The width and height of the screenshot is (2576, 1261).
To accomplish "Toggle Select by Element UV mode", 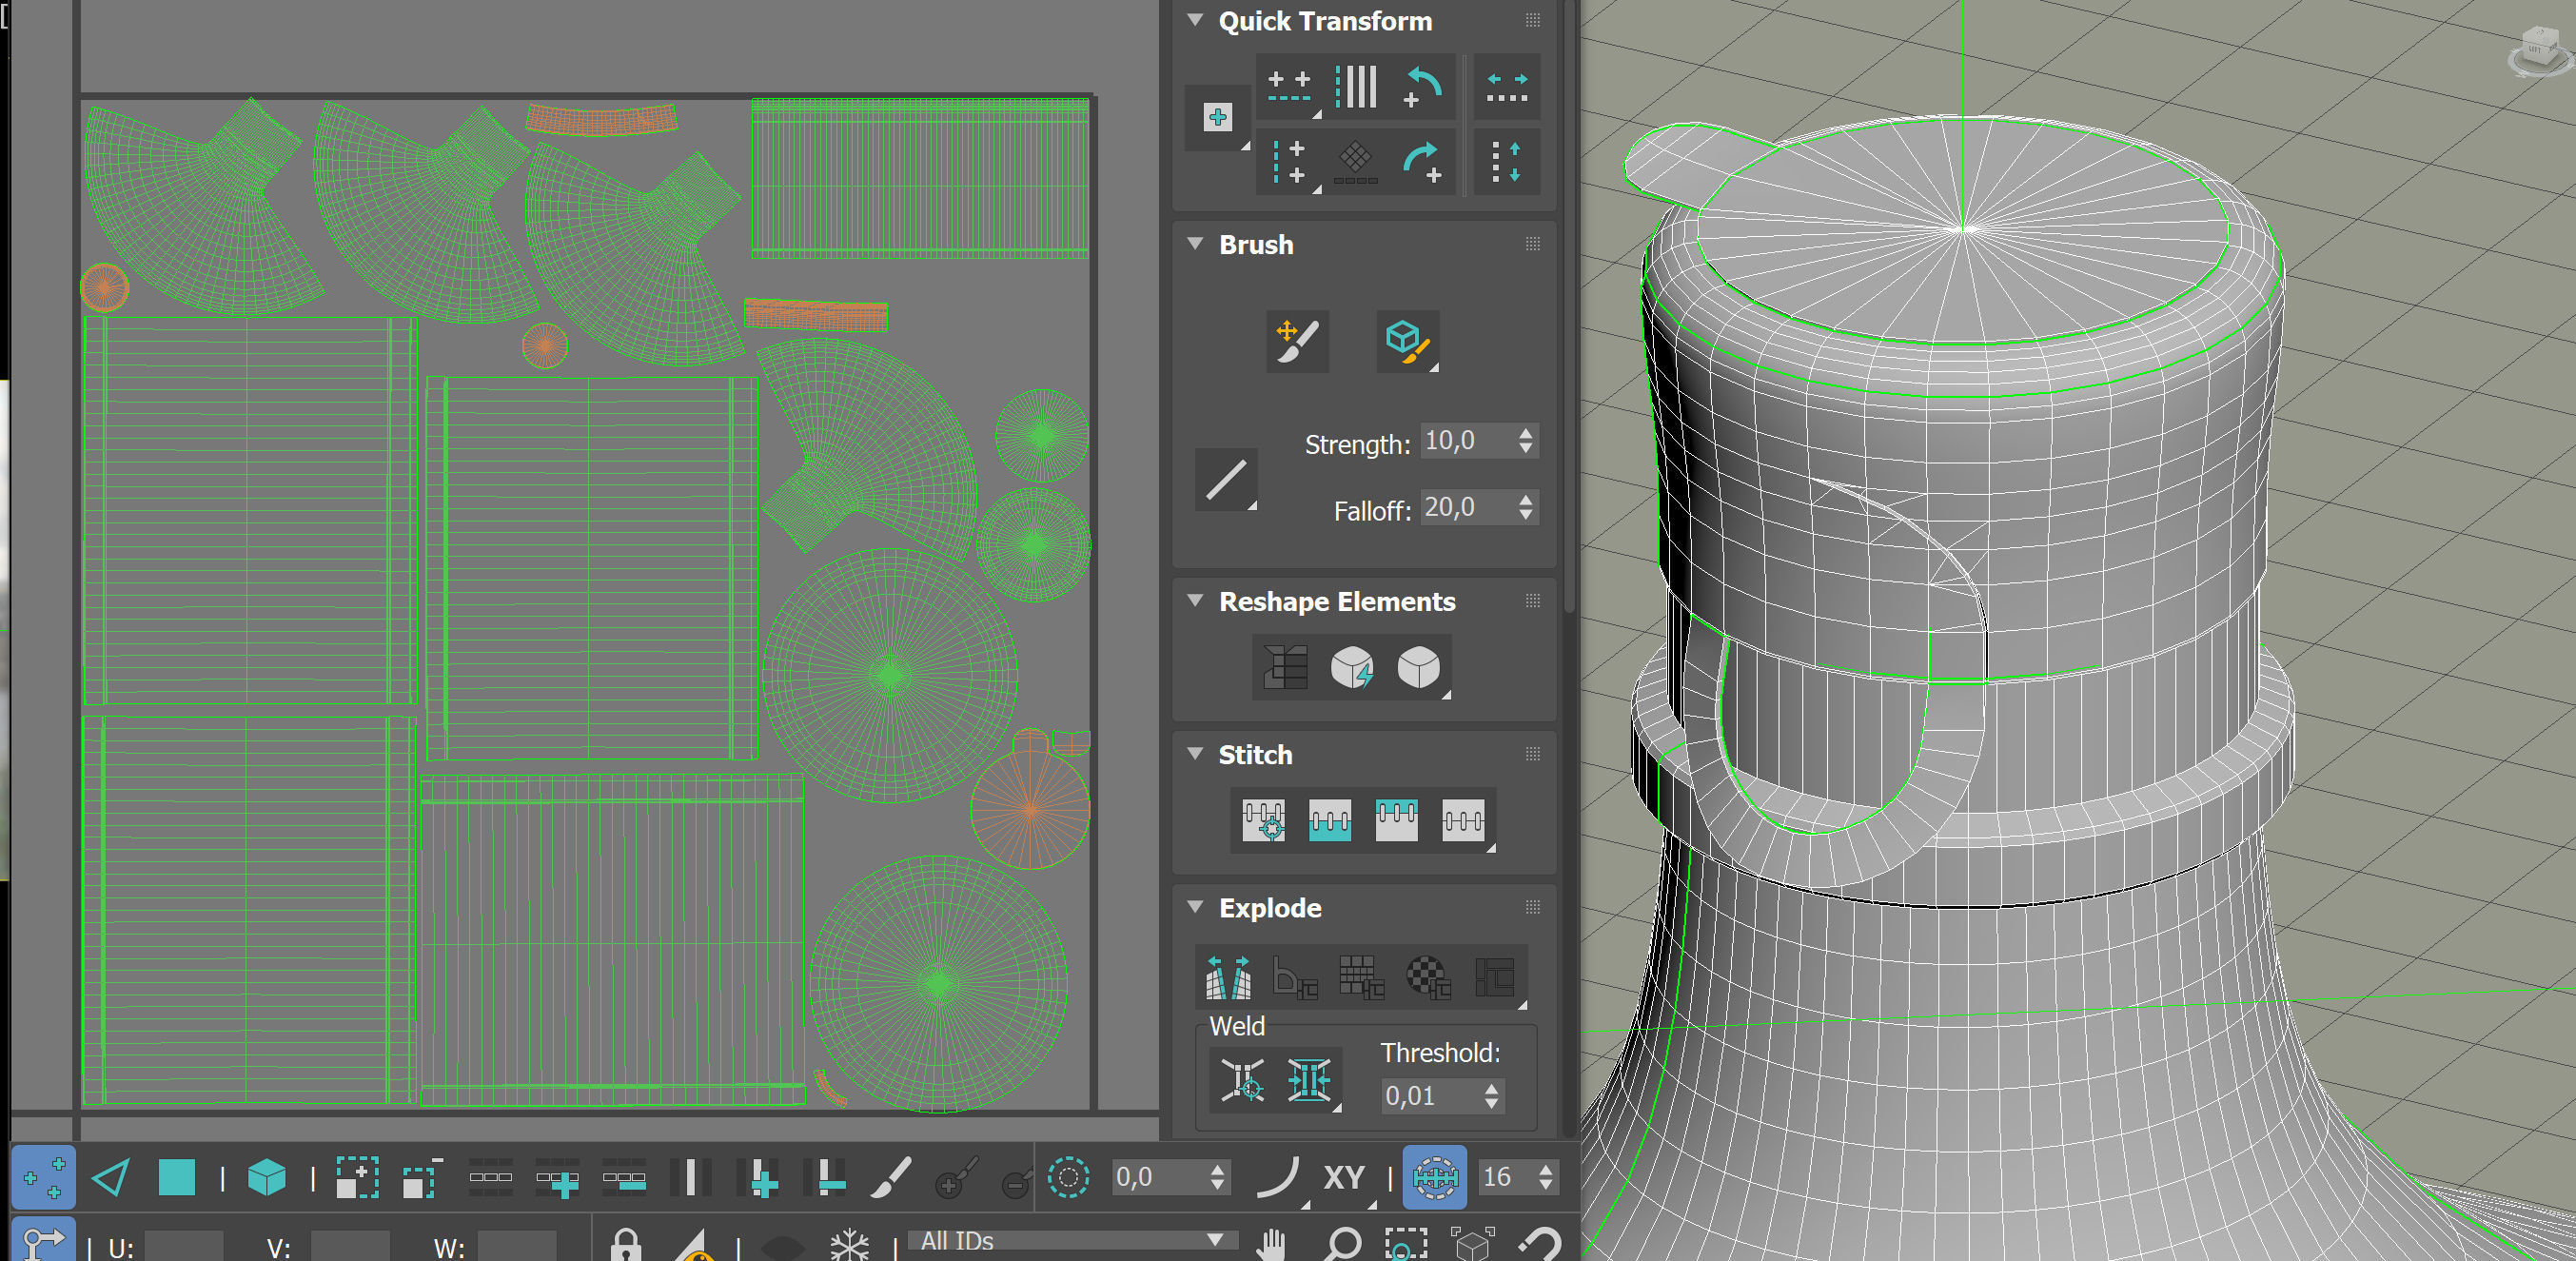I will (x=266, y=1177).
